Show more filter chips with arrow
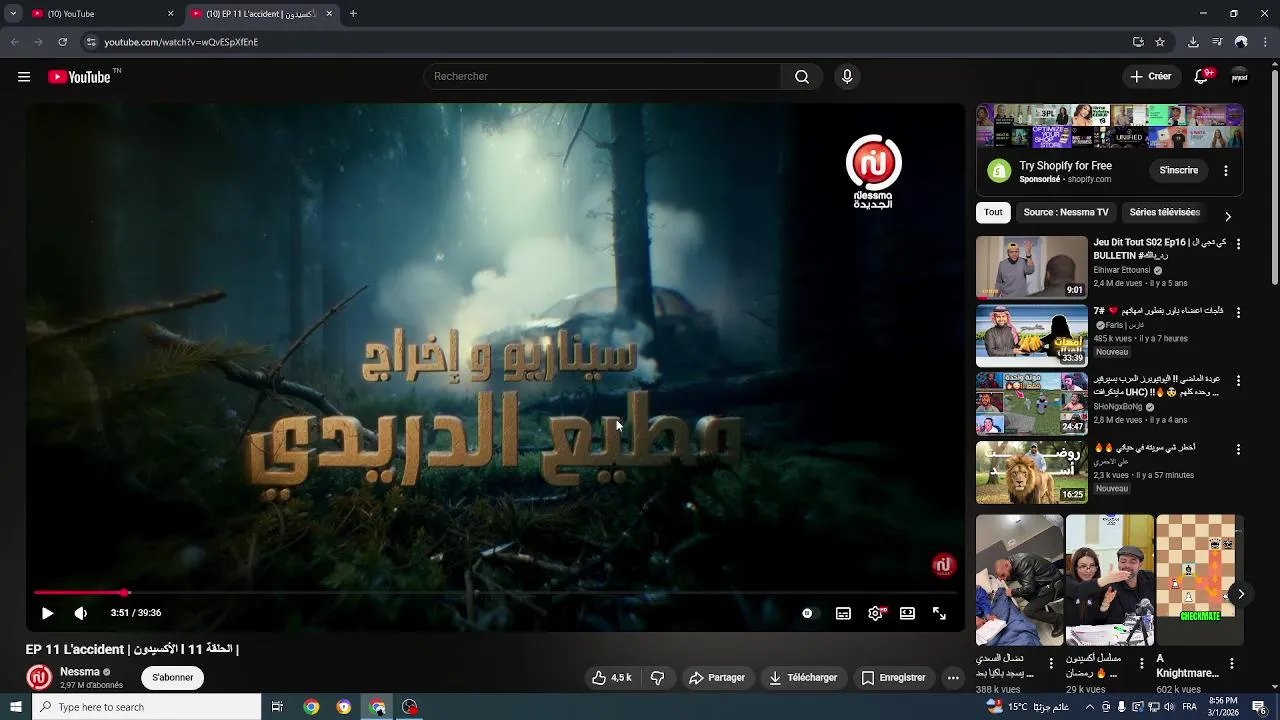The width and height of the screenshot is (1280, 720). pos(1228,216)
